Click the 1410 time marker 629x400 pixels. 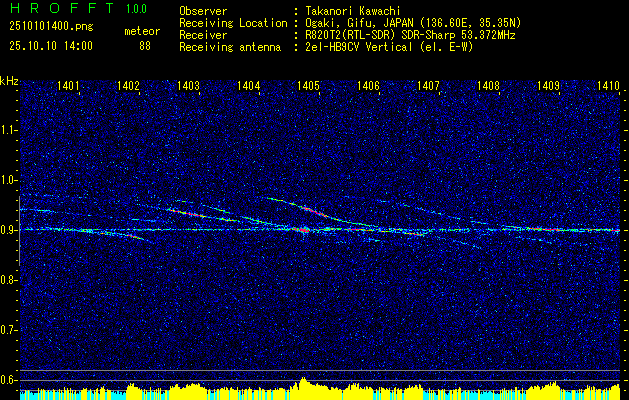pyautogui.click(x=609, y=85)
